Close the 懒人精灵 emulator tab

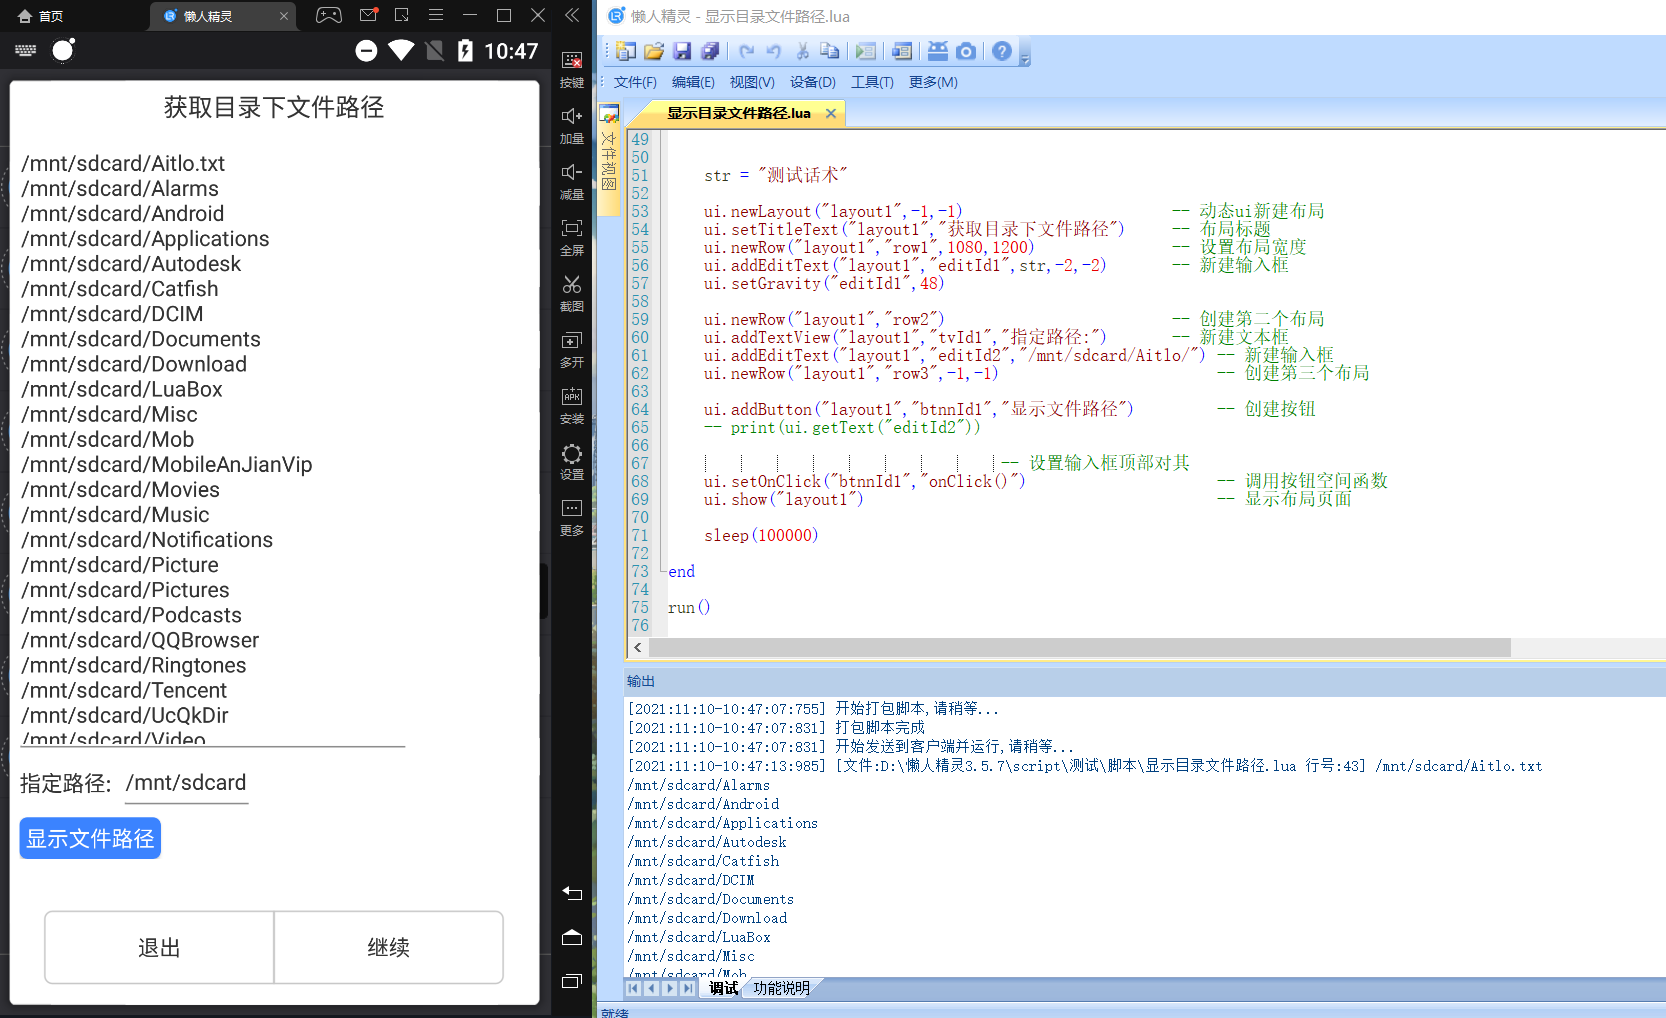[284, 16]
